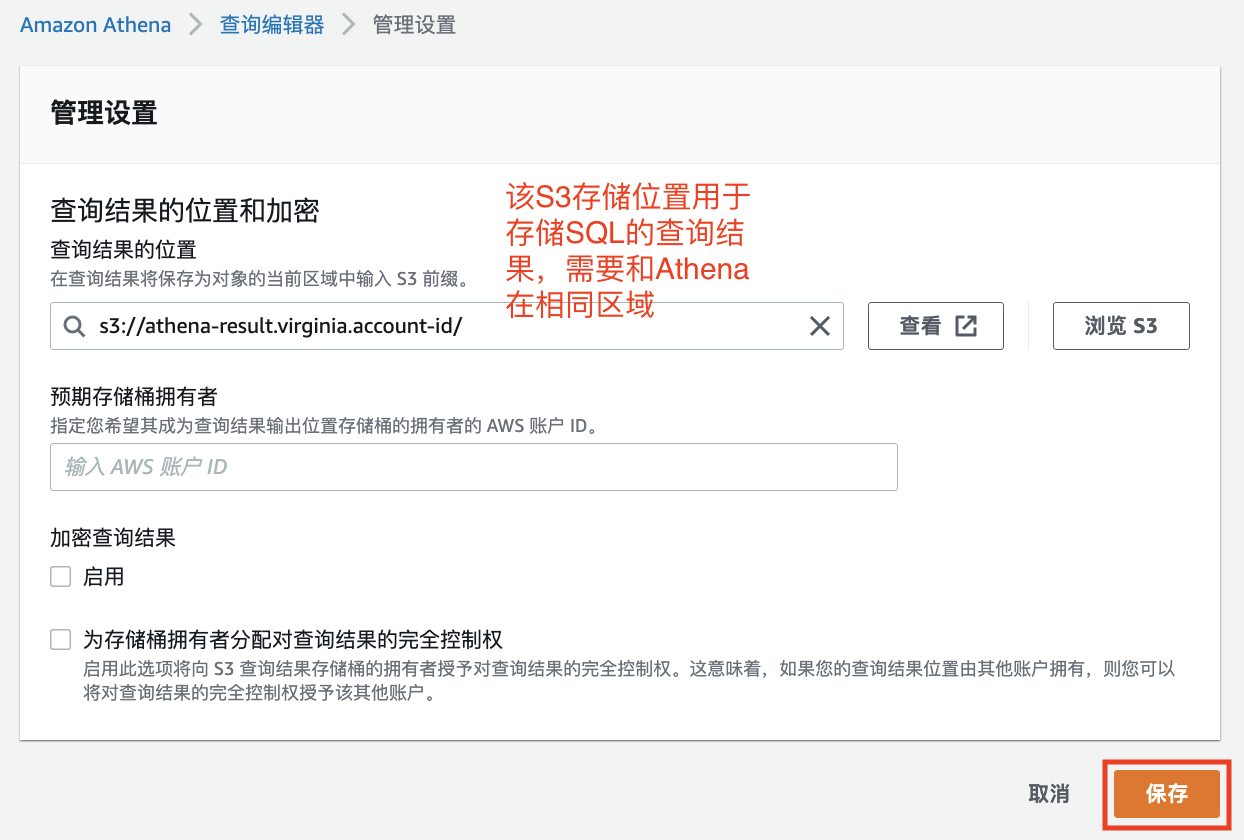The image size is (1244, 840).
Task: Open the 查询编辑器 breadcrumb link
Action: pos(271,24)
